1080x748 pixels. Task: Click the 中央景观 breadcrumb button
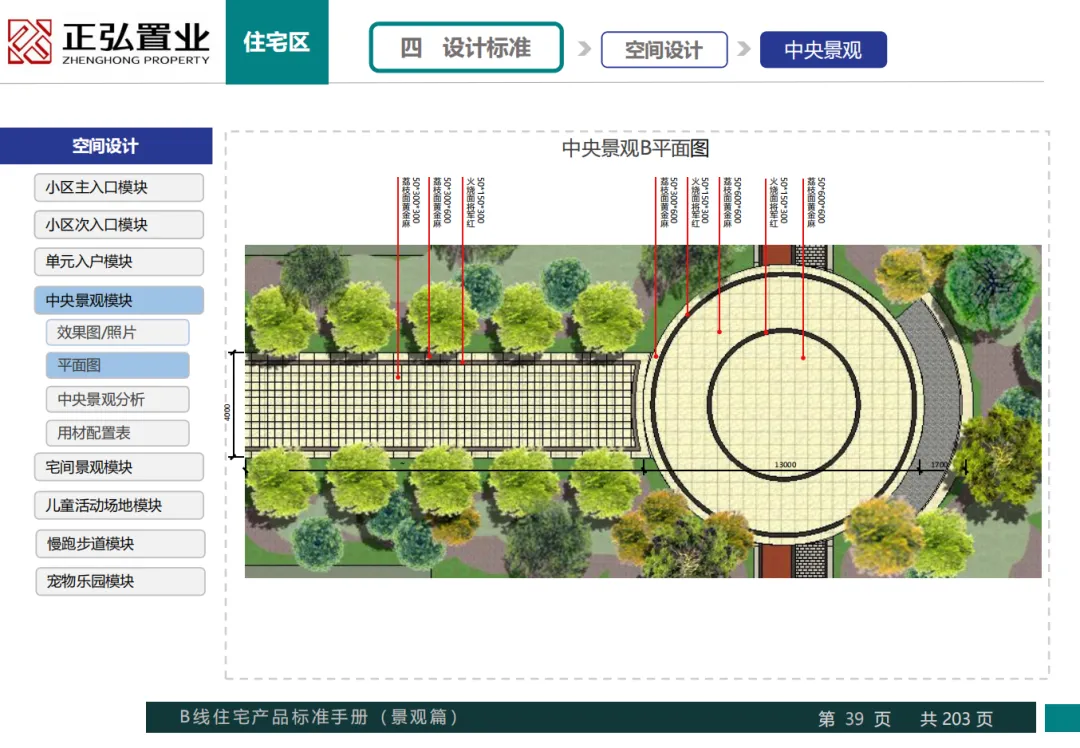coord(823,50)
